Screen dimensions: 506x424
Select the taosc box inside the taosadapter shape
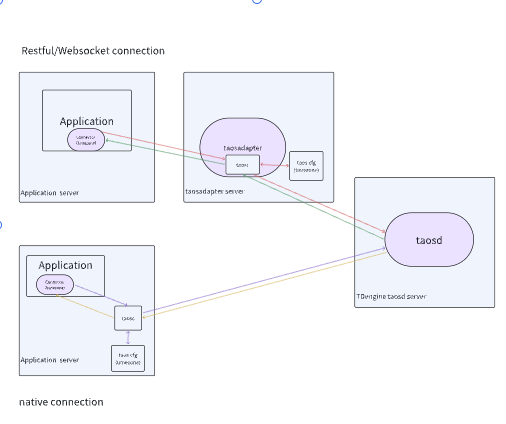coord(243,165)
